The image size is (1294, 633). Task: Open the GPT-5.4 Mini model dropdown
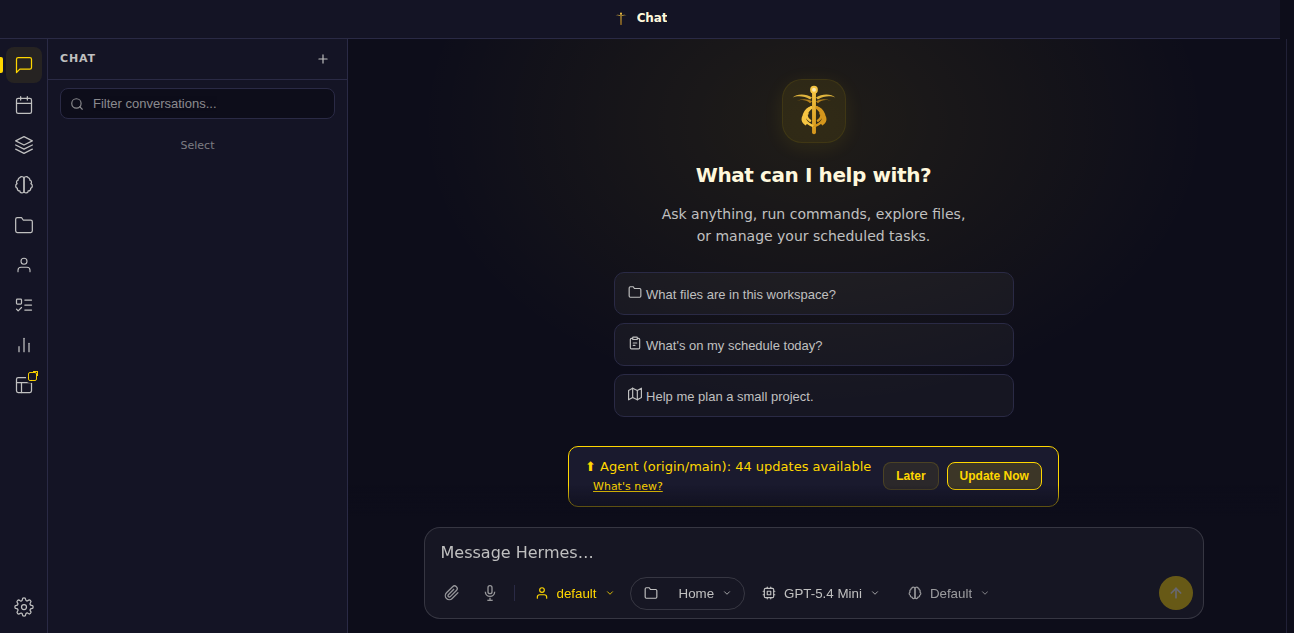pos(820,593)
